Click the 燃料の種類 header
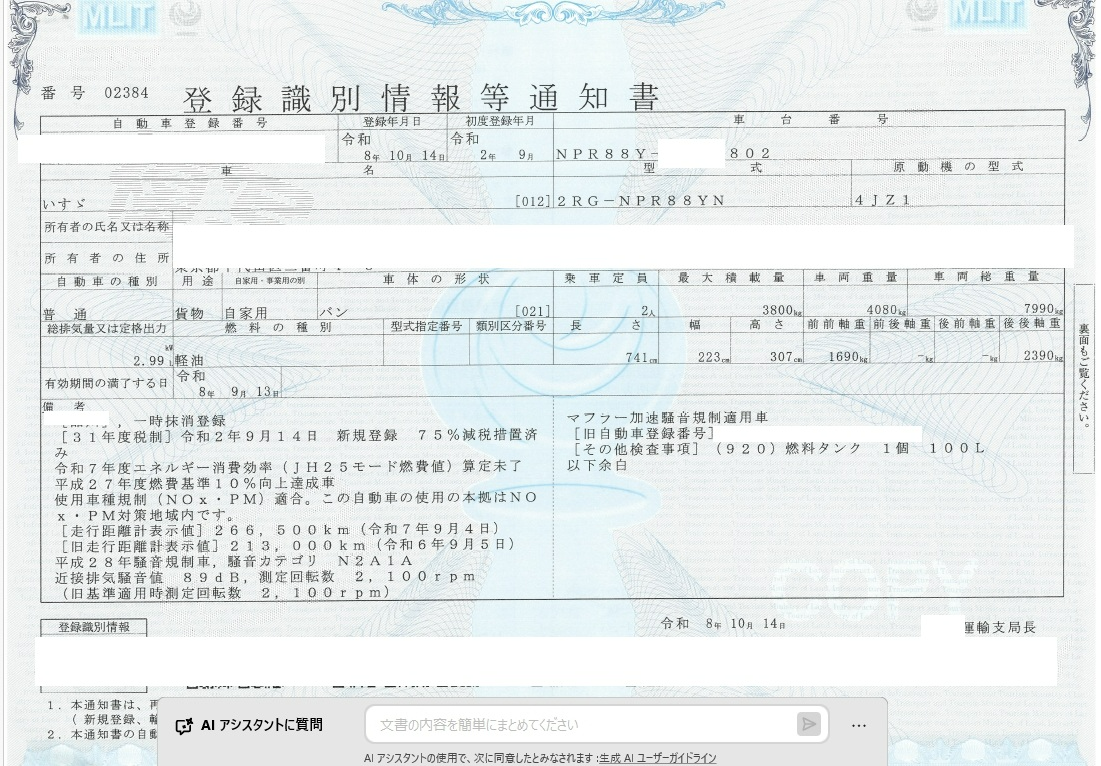1101x766 pixels. [278, 328]
